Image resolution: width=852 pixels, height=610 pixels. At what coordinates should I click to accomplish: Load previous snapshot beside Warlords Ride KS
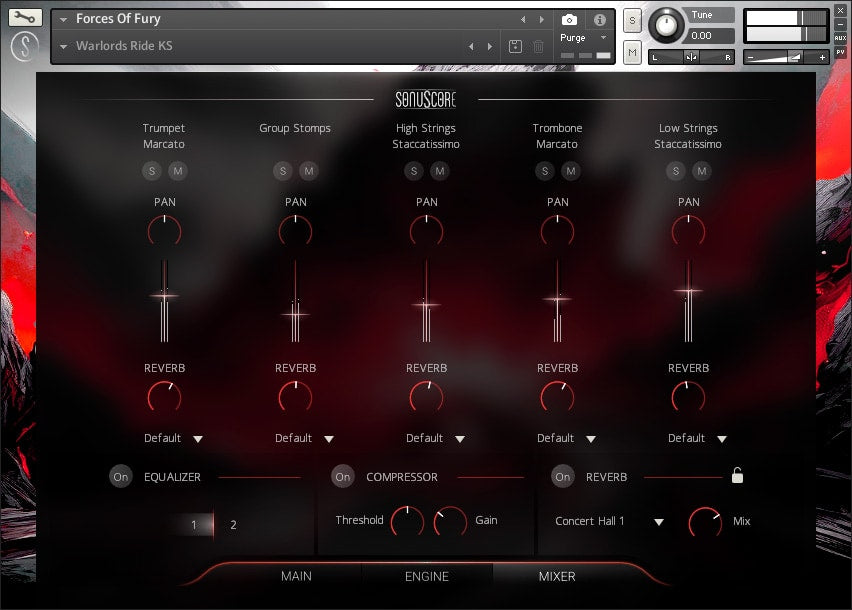point(471,47)
